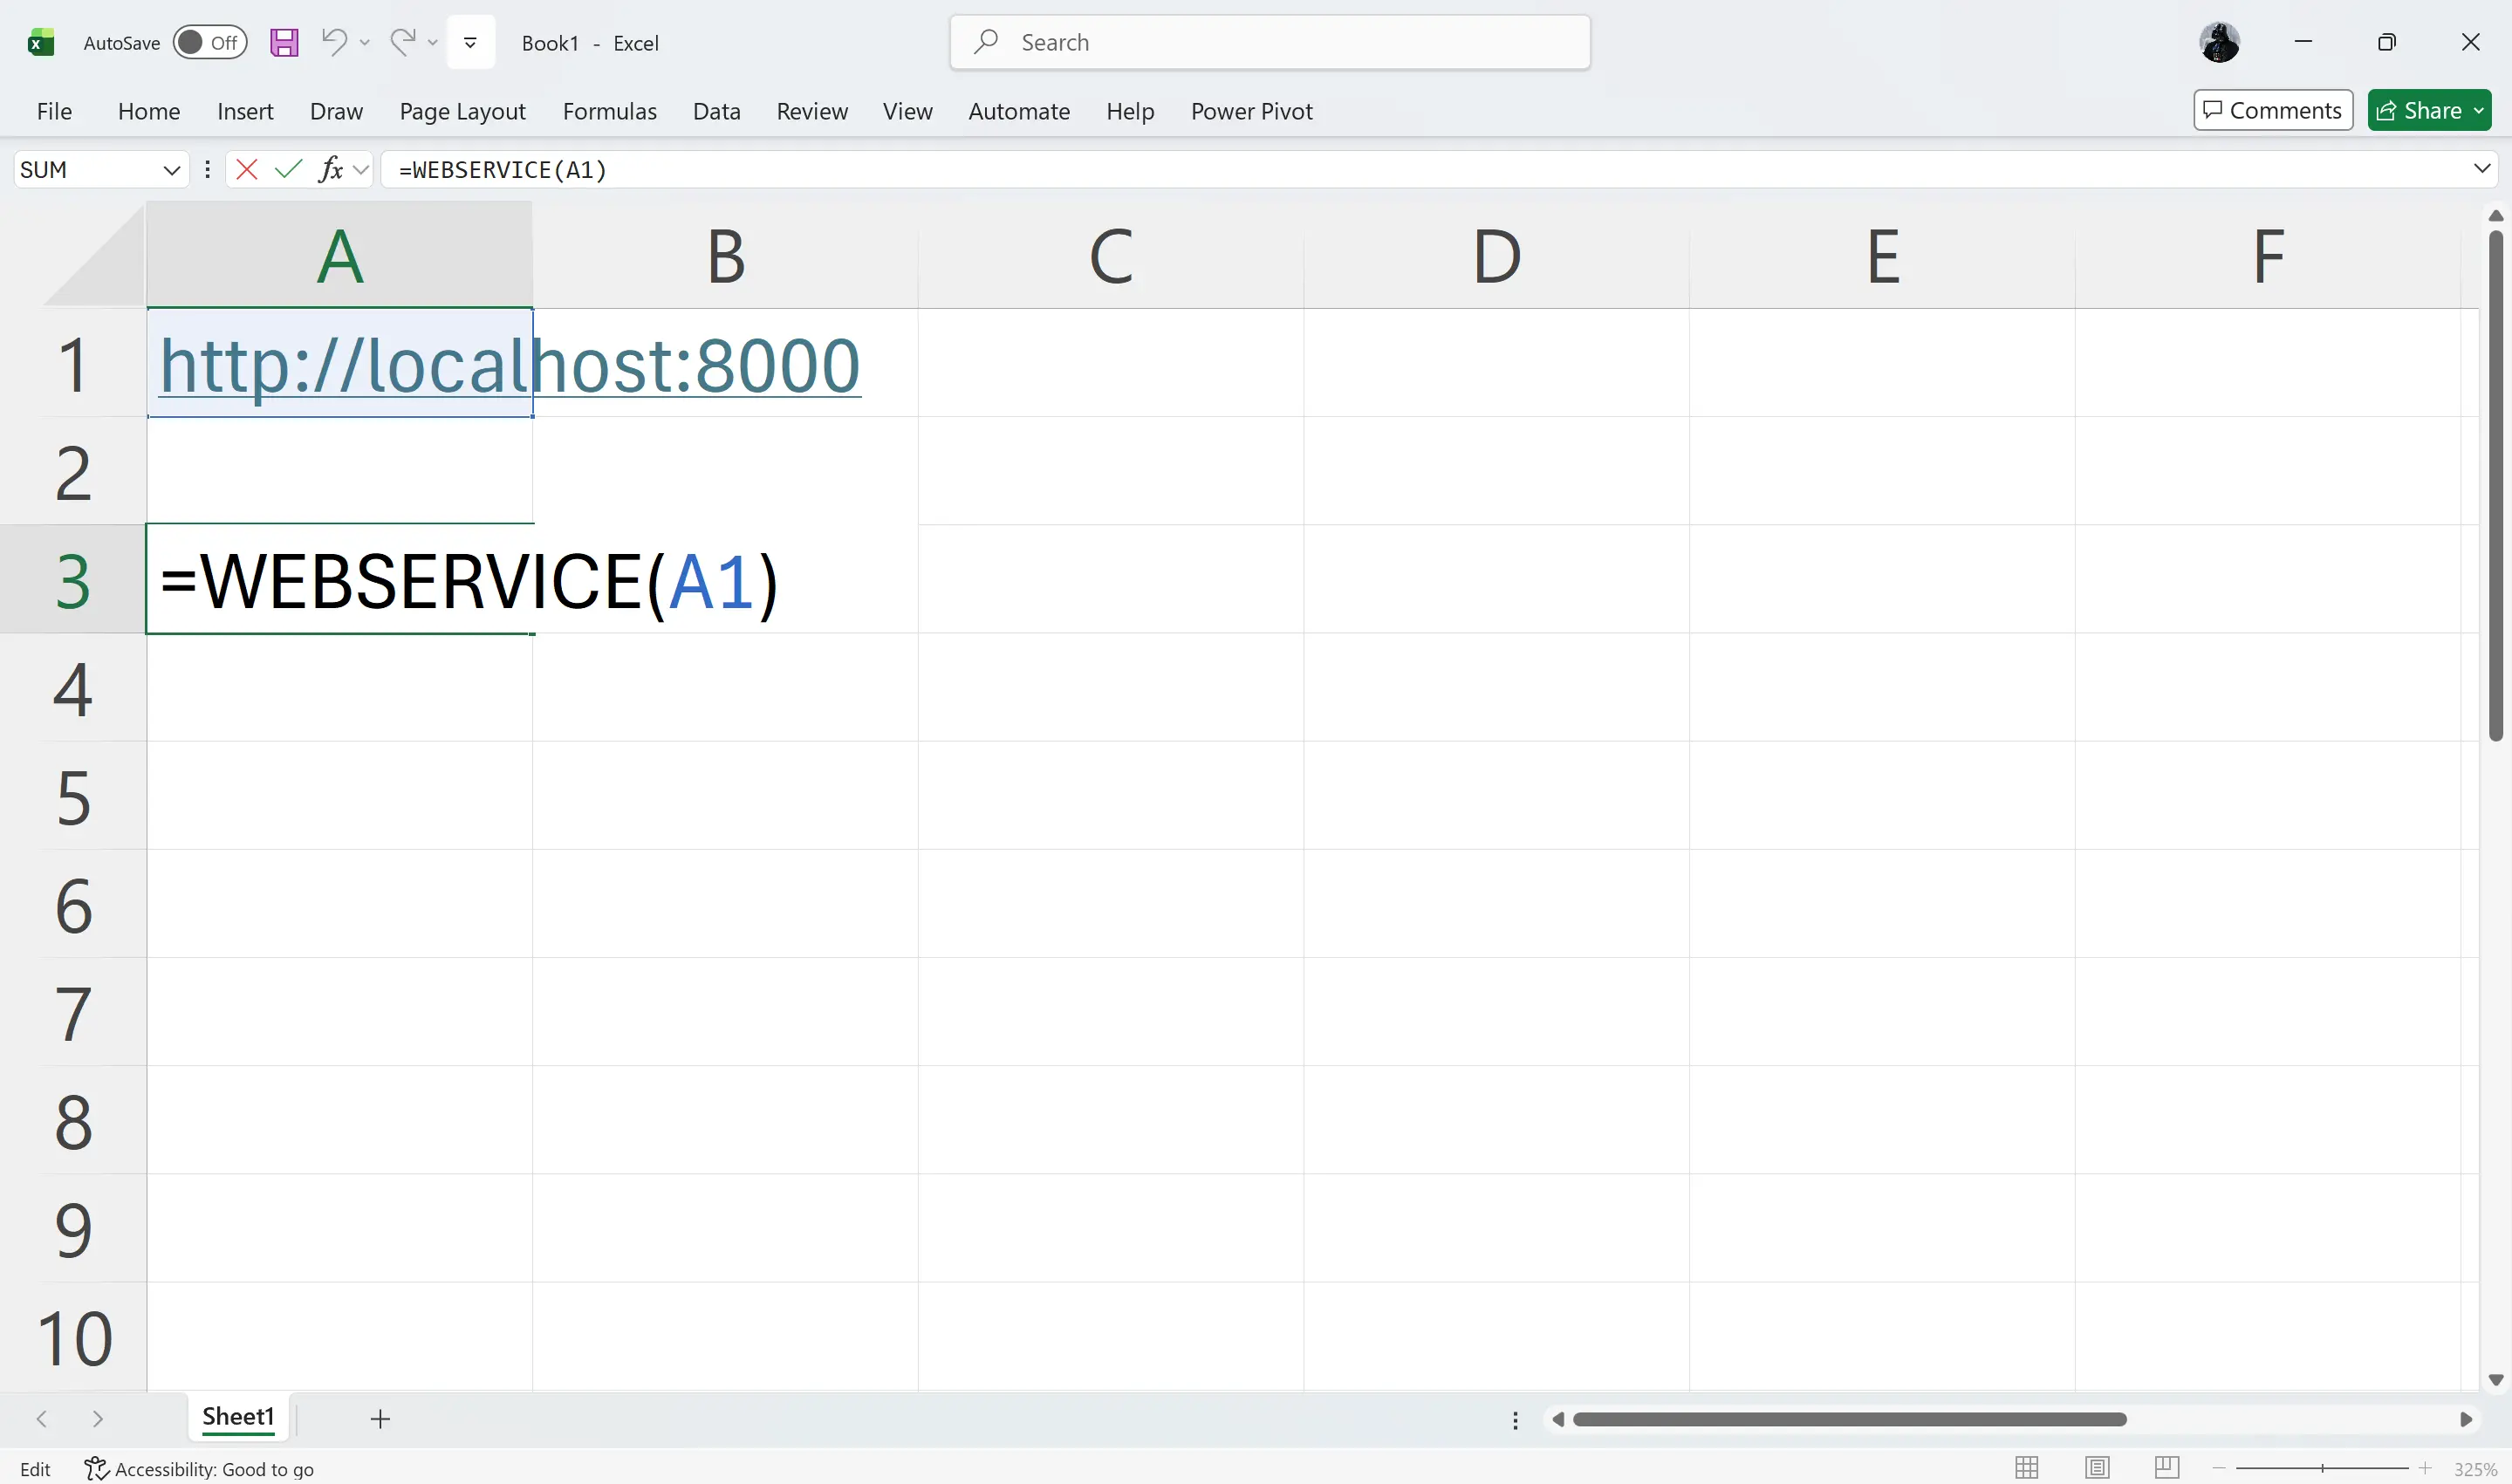Toggle AutoSave on

(209, 42)
